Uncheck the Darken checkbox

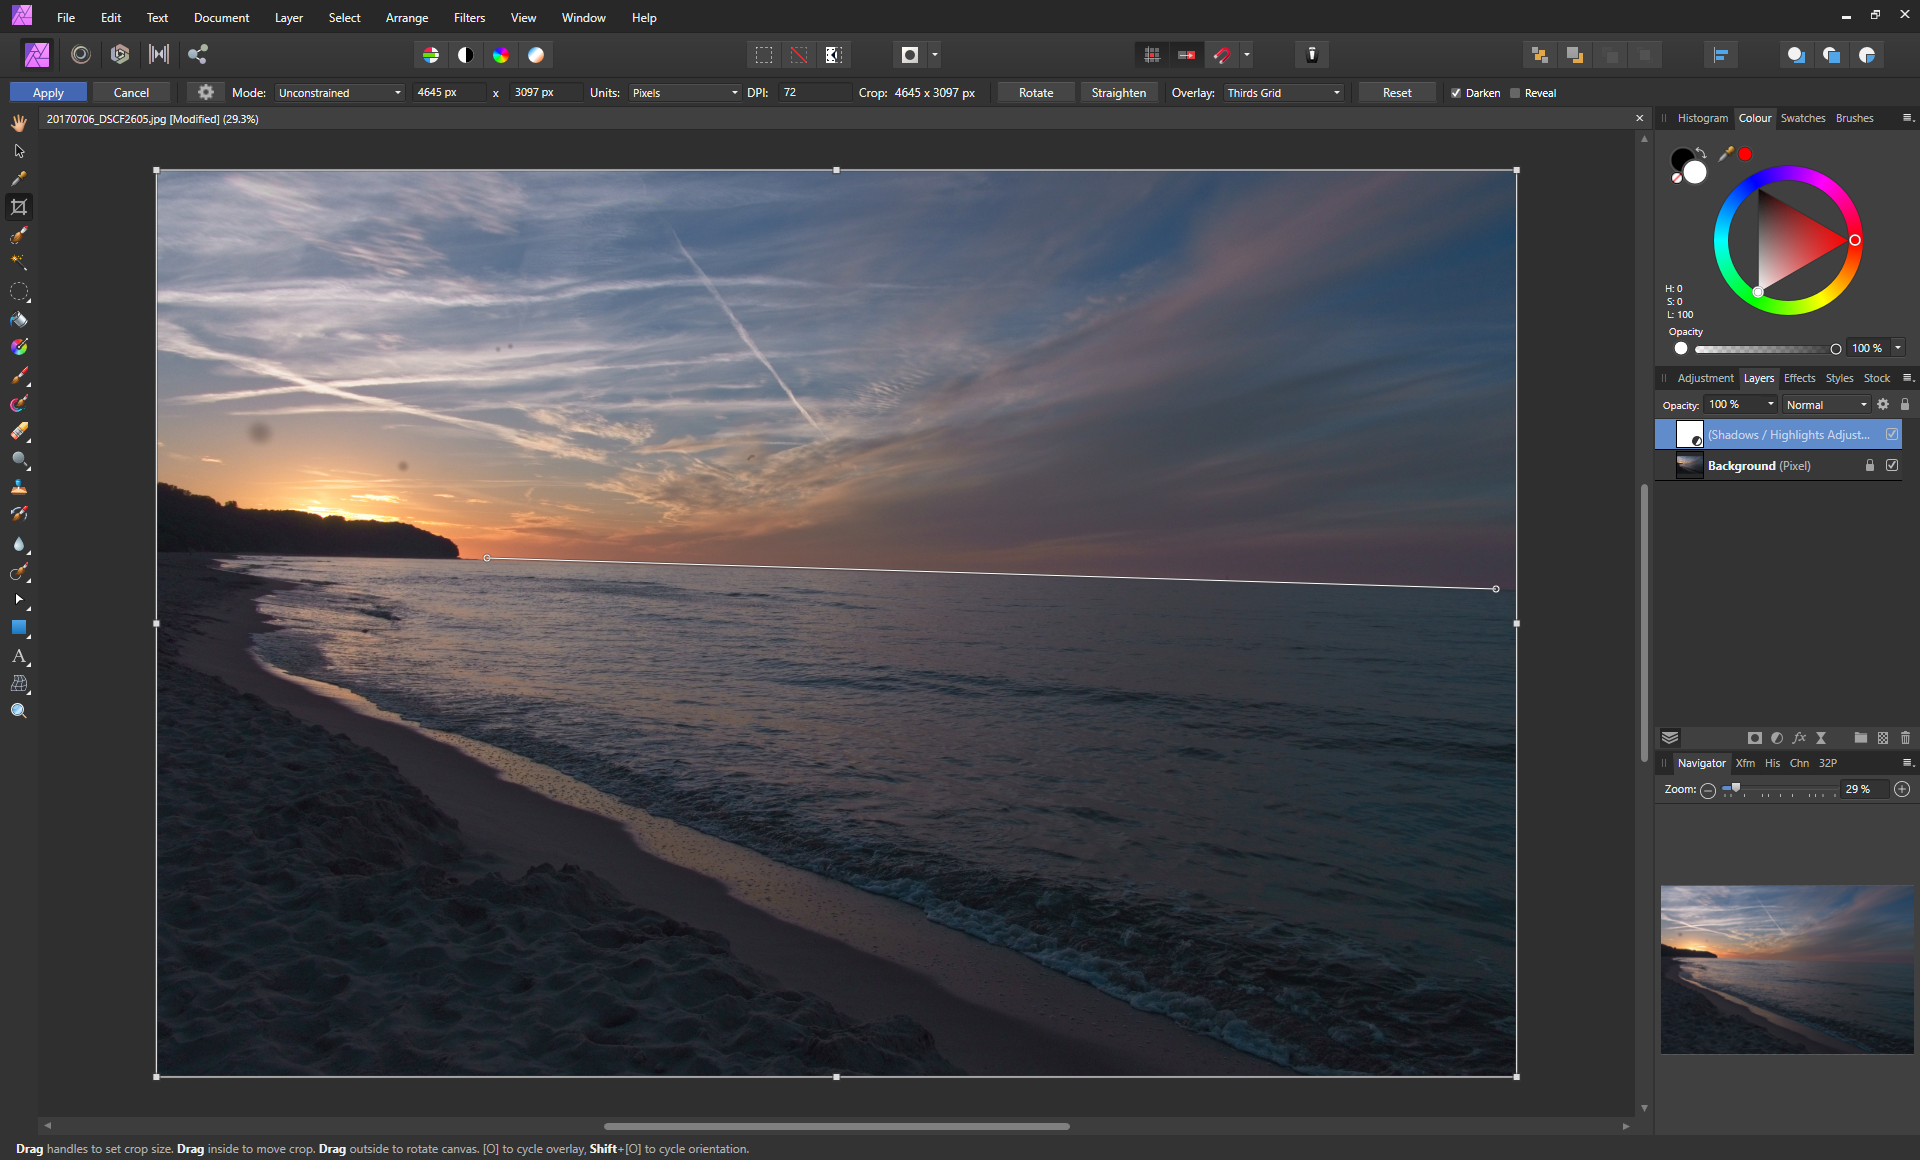pyautogui.click(x=1456, y=93)
